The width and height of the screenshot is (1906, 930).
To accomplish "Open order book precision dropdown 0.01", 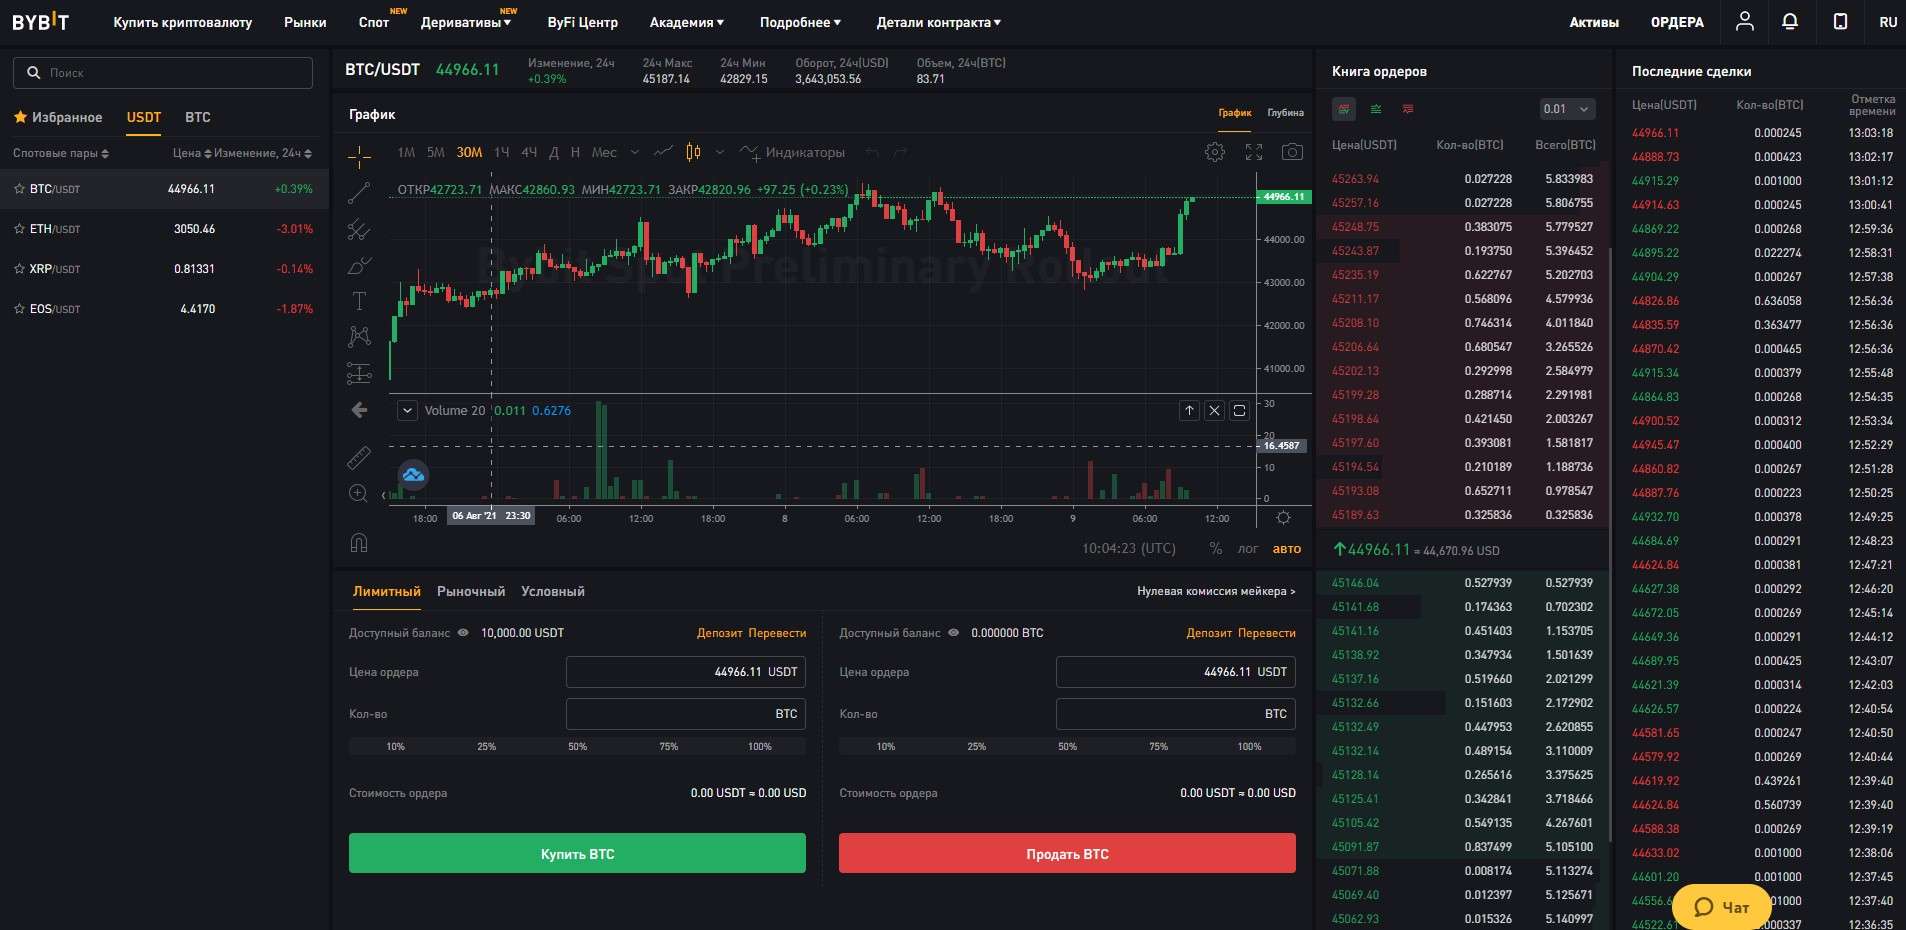I will point(1567,109).
